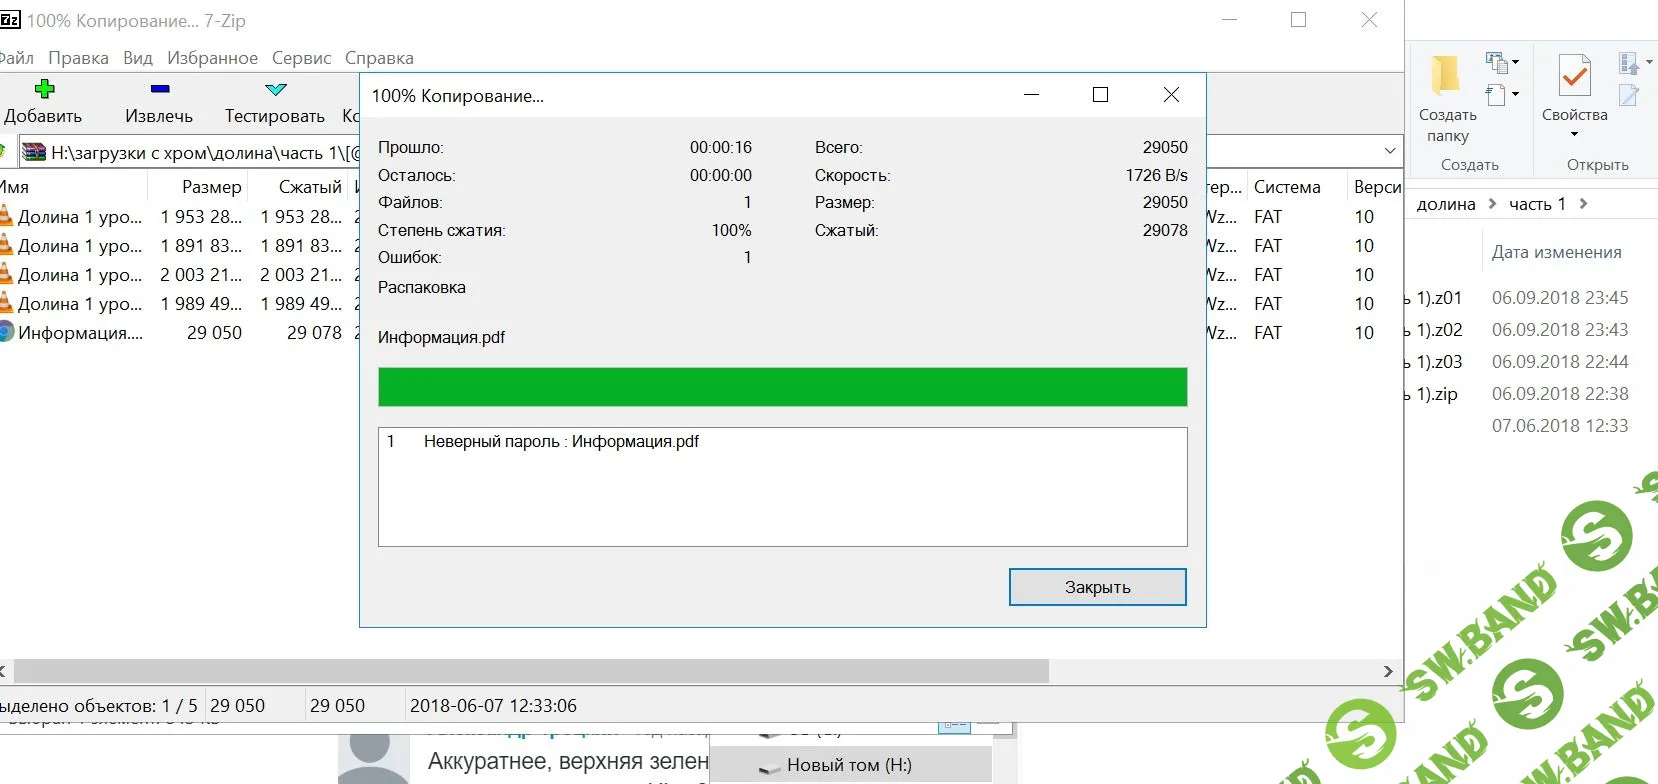Click the horizontal scrollbar right arrow
This screenshot has height=784, width=1658.
click(x=1388, y=671)
